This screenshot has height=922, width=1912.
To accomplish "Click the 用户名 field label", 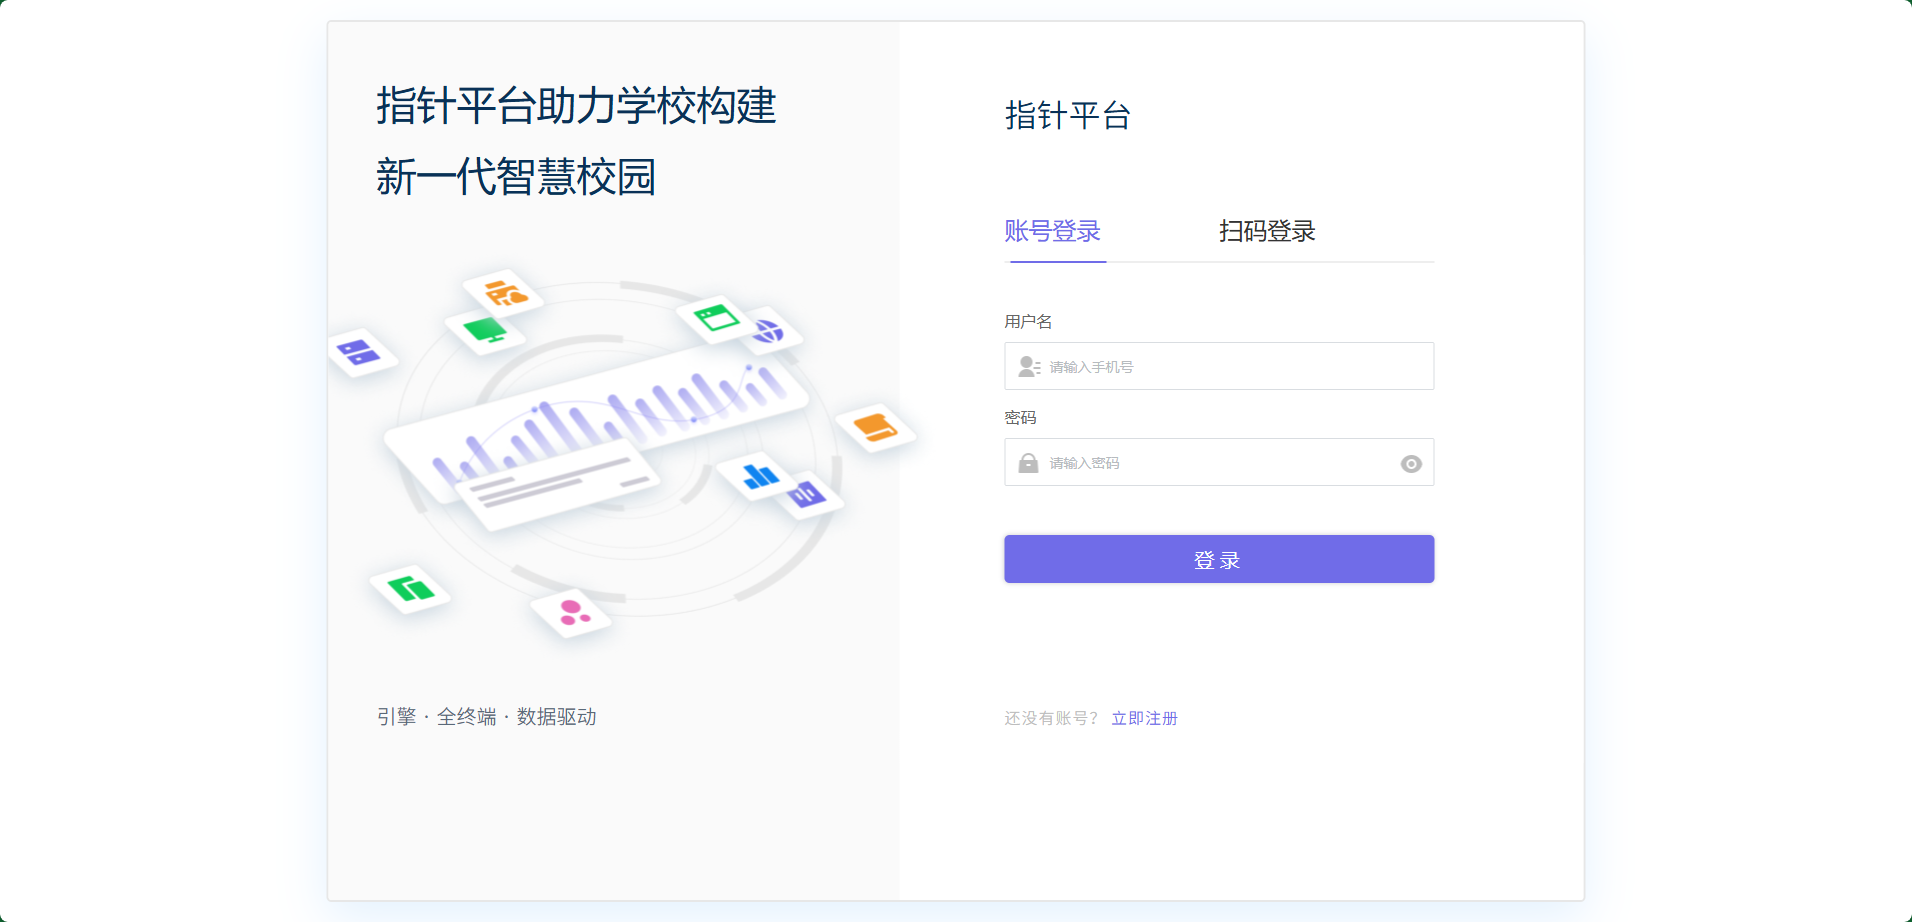I will (1028, 321).
